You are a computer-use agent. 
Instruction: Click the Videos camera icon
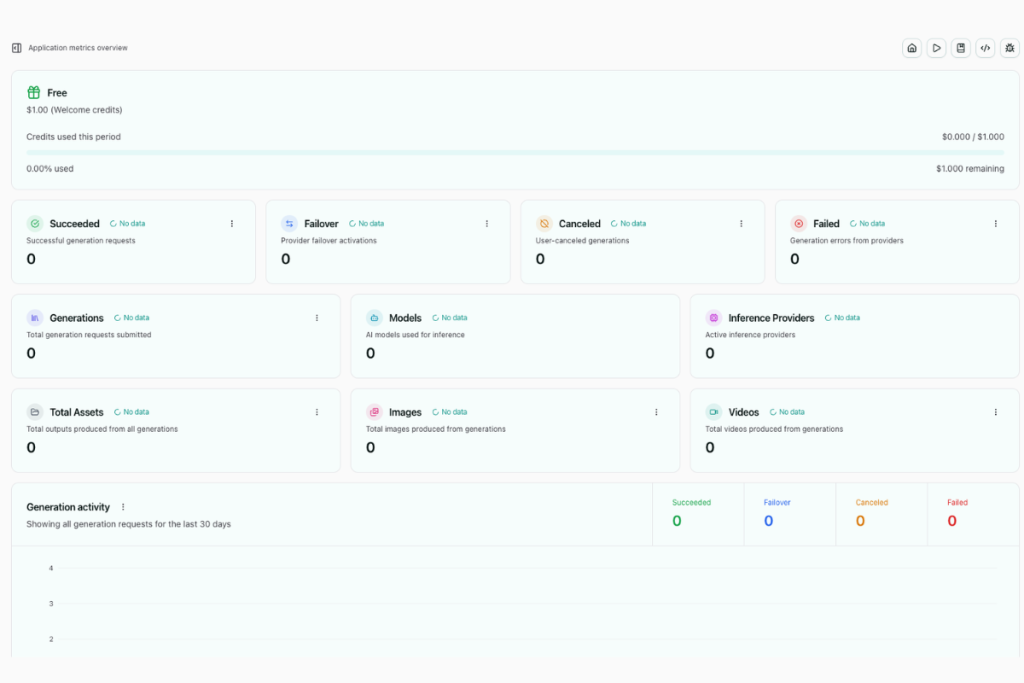(x=714, y=412)
